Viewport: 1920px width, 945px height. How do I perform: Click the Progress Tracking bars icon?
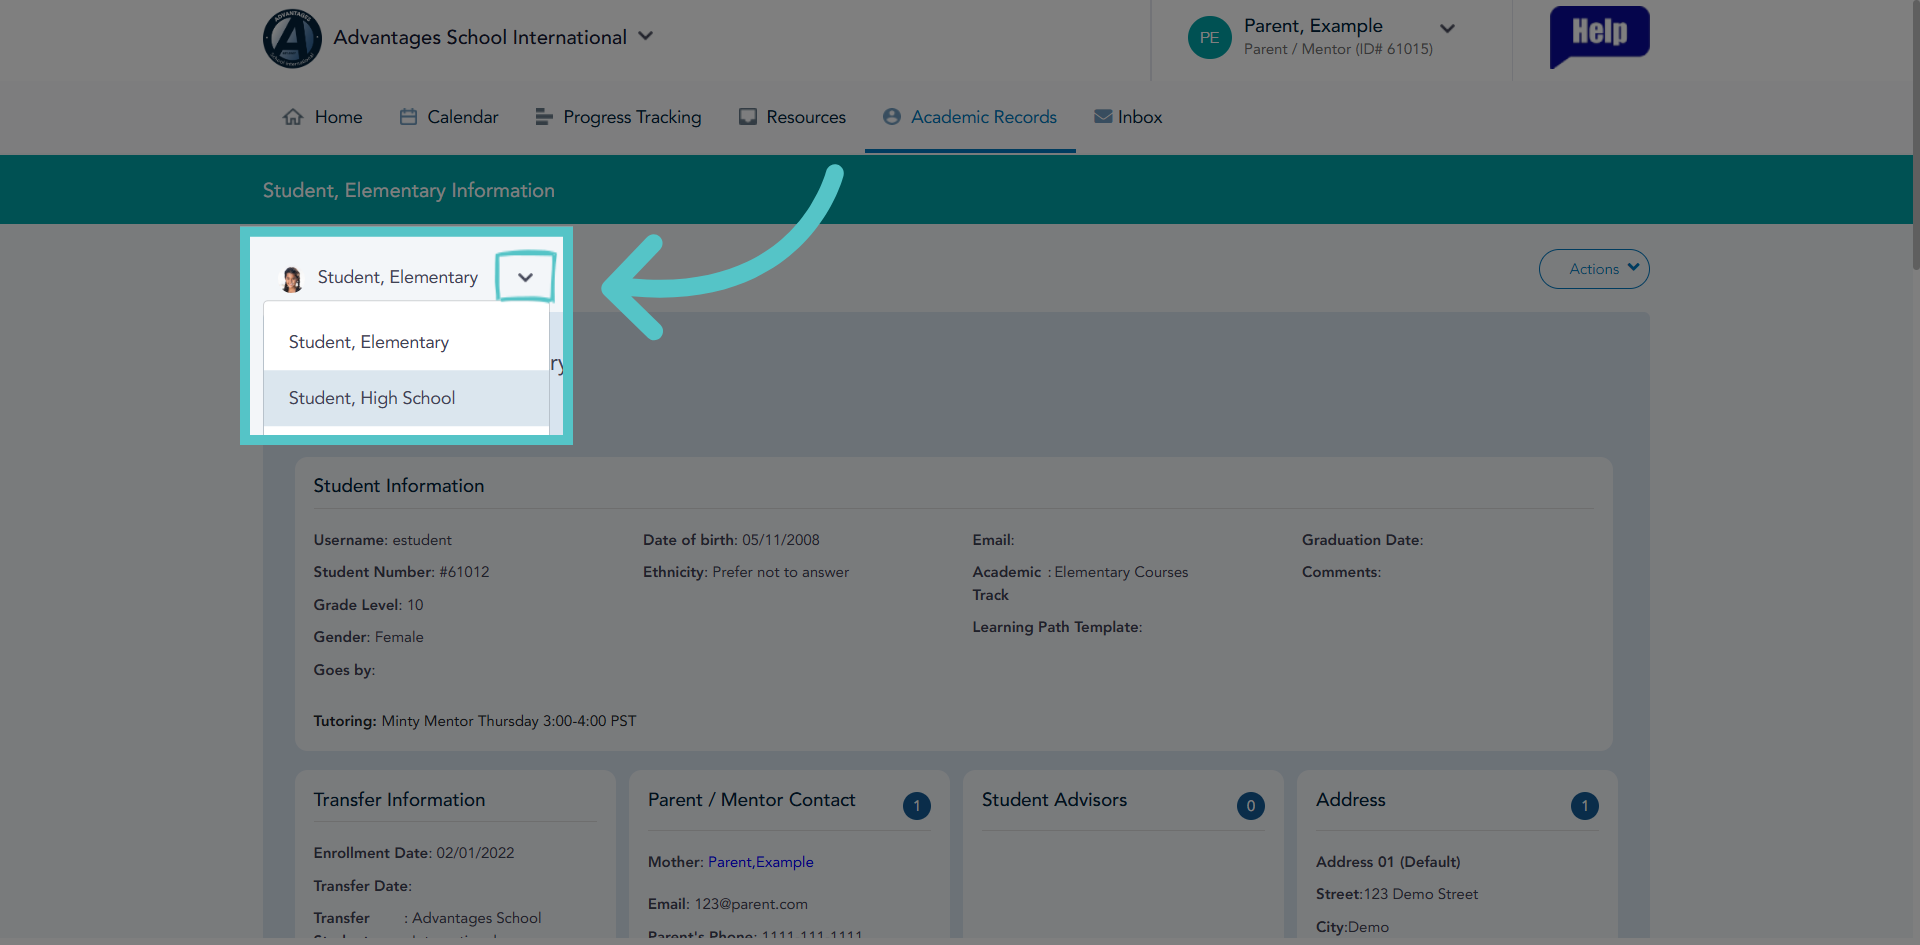click(x=544, y=117)
